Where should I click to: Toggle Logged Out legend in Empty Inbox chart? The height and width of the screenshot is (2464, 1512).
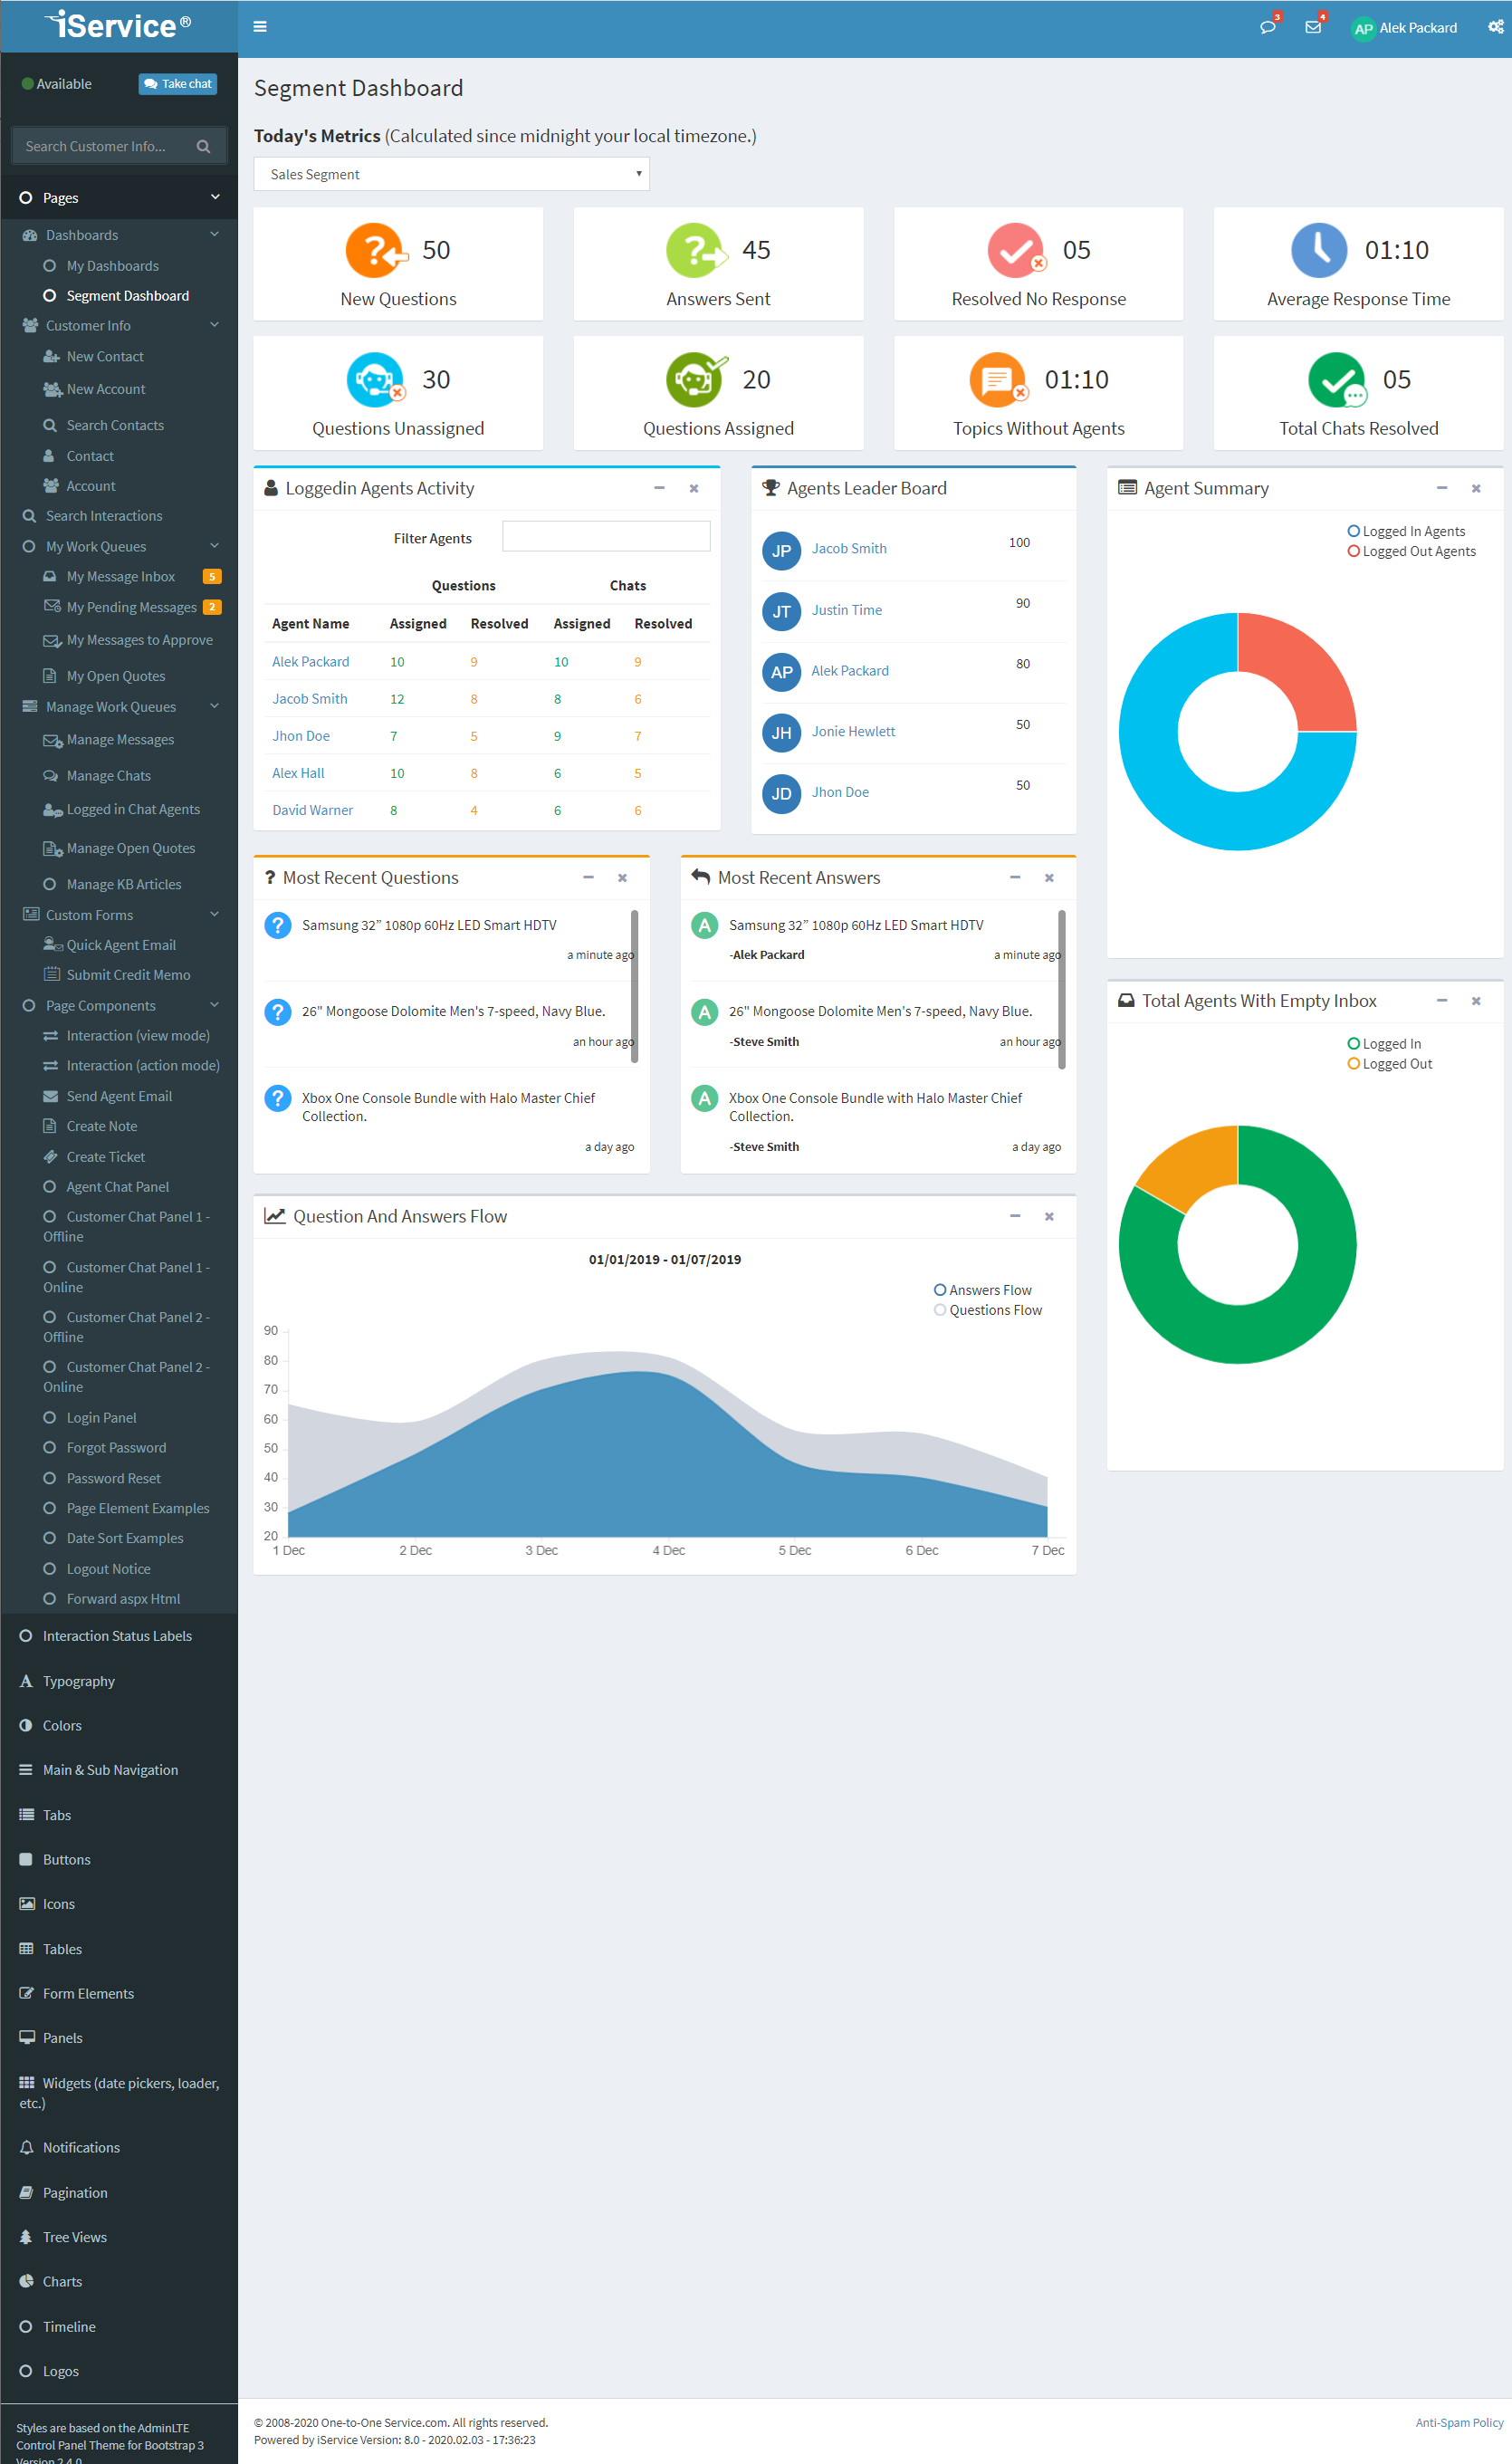click(x=1390, y=1064)
